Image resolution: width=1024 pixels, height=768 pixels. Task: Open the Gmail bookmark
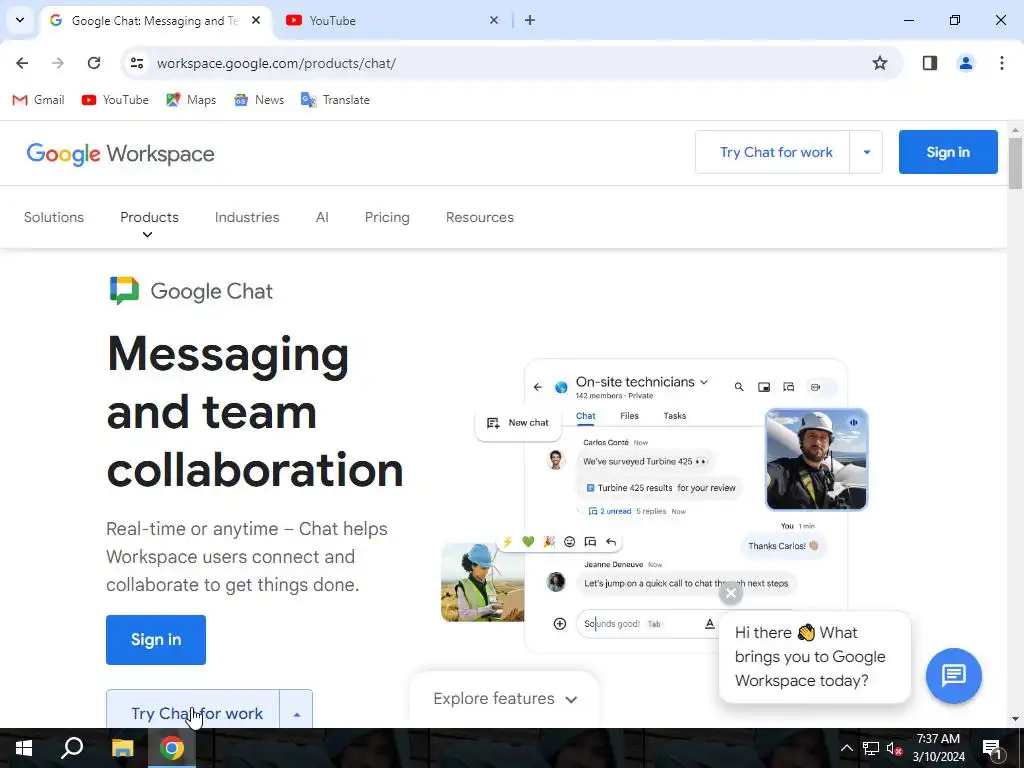click(x=39, y=100)
